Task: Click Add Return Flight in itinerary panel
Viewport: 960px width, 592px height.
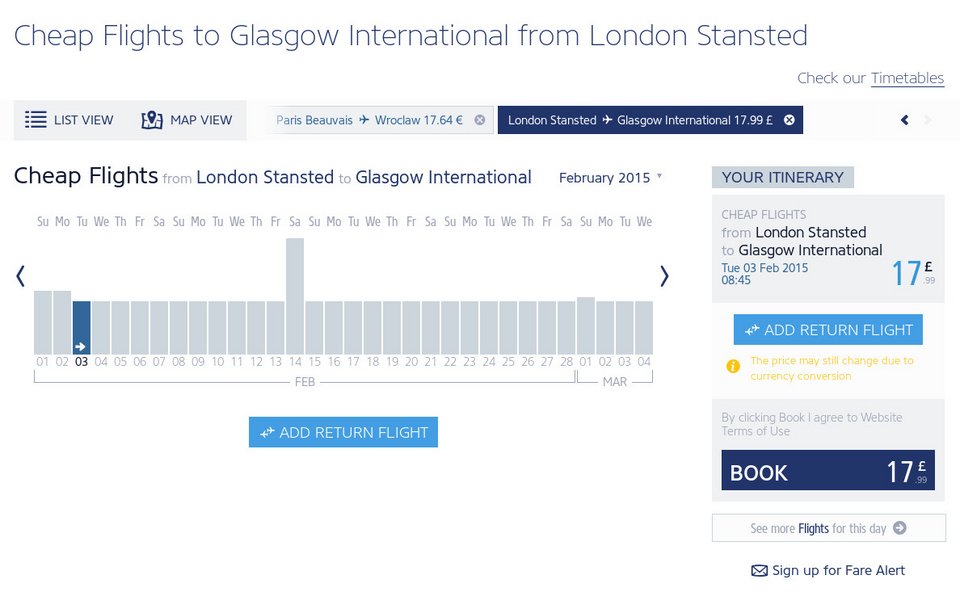Action: 828,330
